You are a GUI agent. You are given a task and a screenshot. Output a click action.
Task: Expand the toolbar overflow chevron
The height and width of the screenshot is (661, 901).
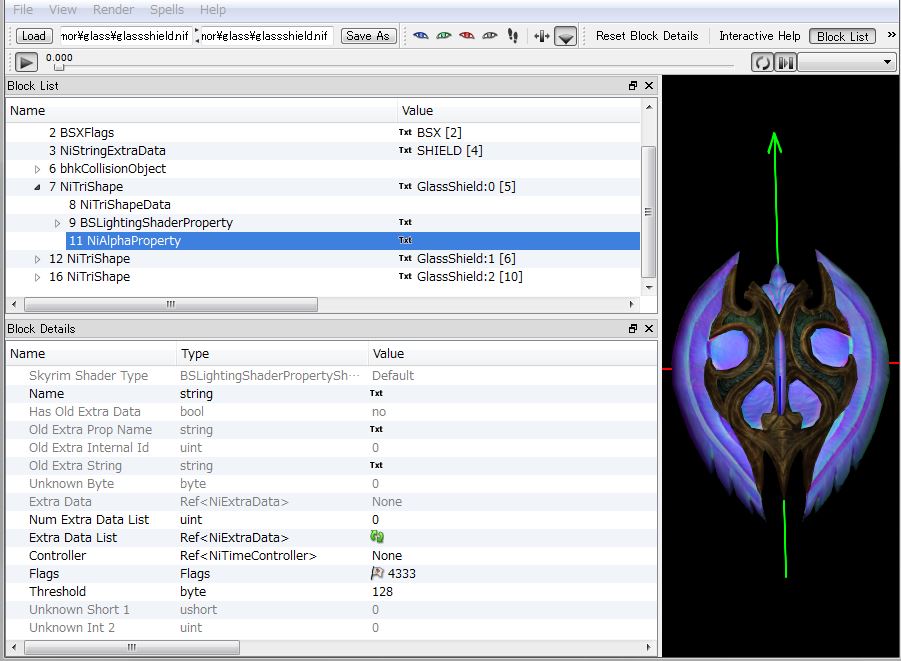pyautogui.click(x=891, y=35)
